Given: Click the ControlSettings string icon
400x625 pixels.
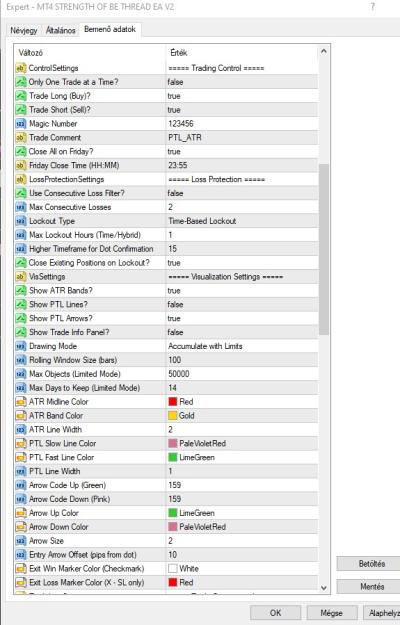Looking at the screenshot, I should [21, 68].
